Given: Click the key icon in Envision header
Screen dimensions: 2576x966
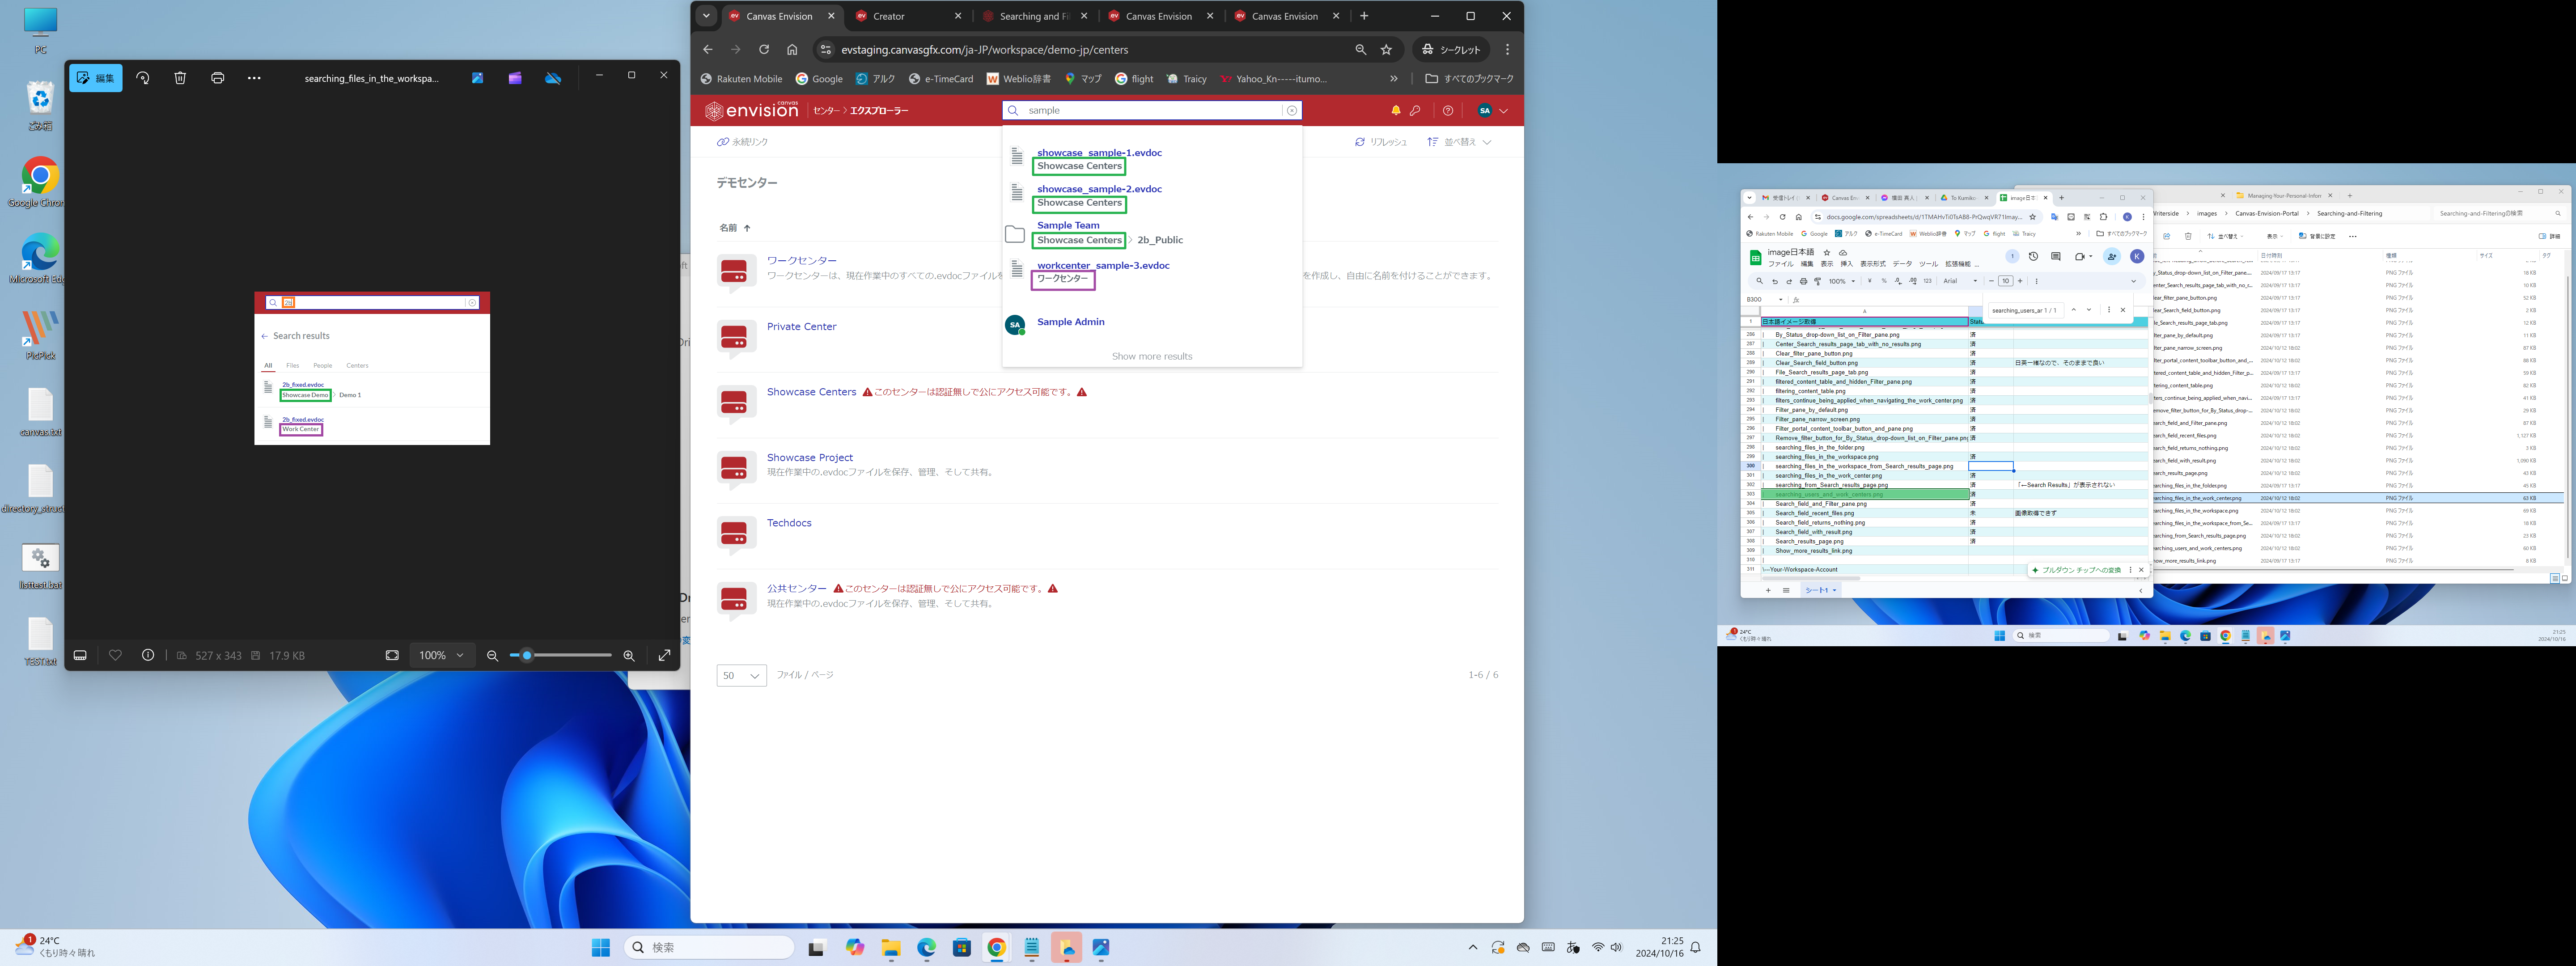Looking at the screenshot, I should (1415, 110).
